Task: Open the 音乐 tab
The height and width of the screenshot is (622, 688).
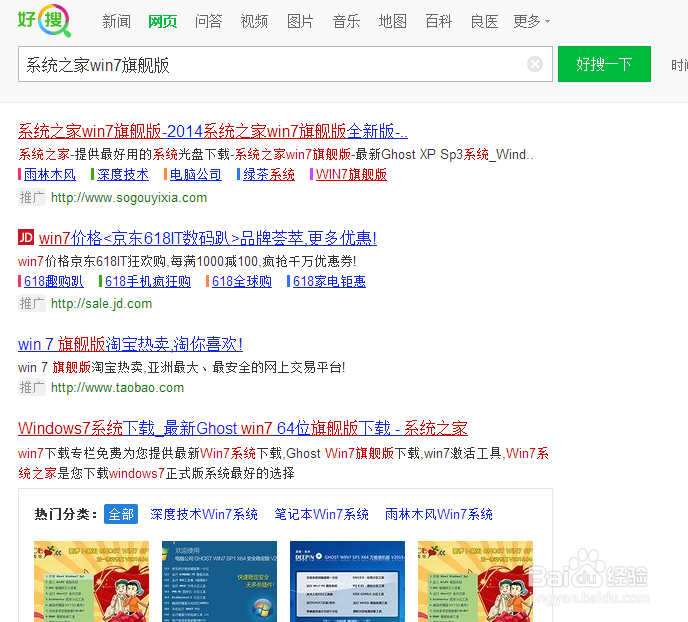Action: coord(346,21)
